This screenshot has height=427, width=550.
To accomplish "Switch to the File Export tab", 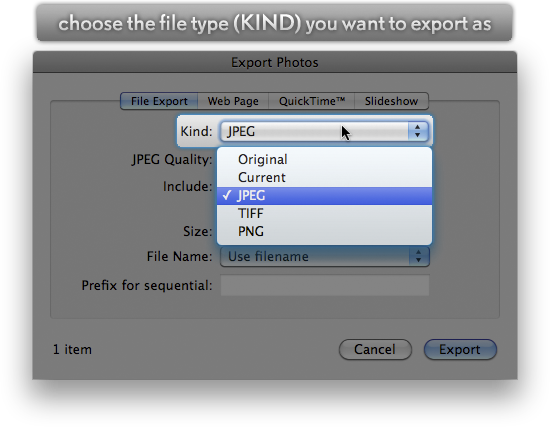I will pos(159,101).
